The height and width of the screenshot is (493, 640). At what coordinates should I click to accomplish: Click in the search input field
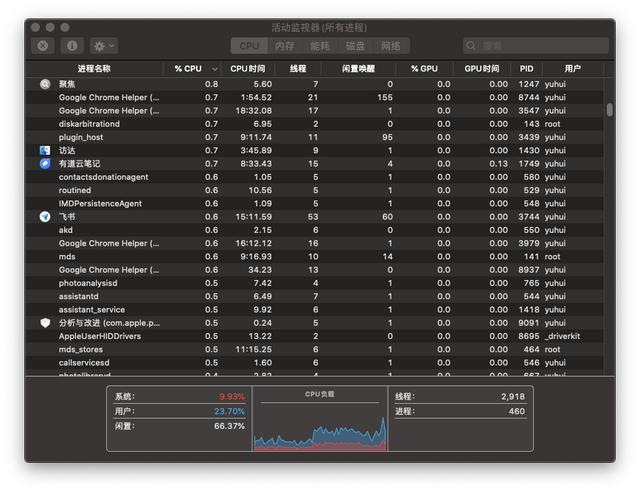[x=540, y=46]
